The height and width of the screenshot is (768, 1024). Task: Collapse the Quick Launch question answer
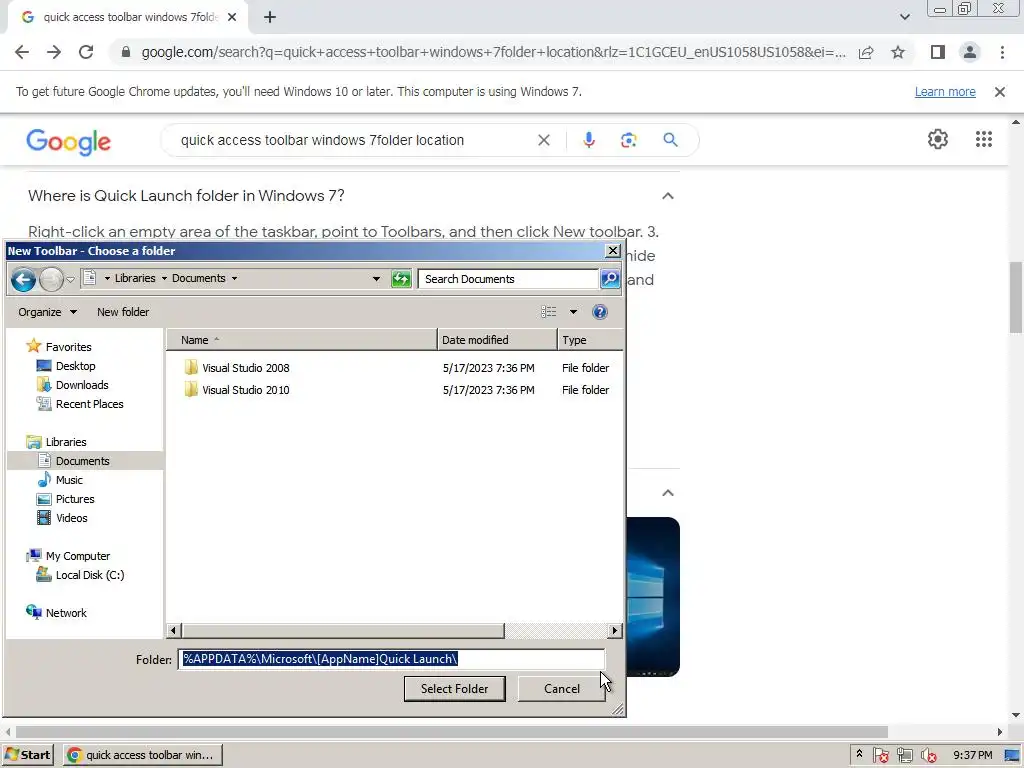coord(667,196)
